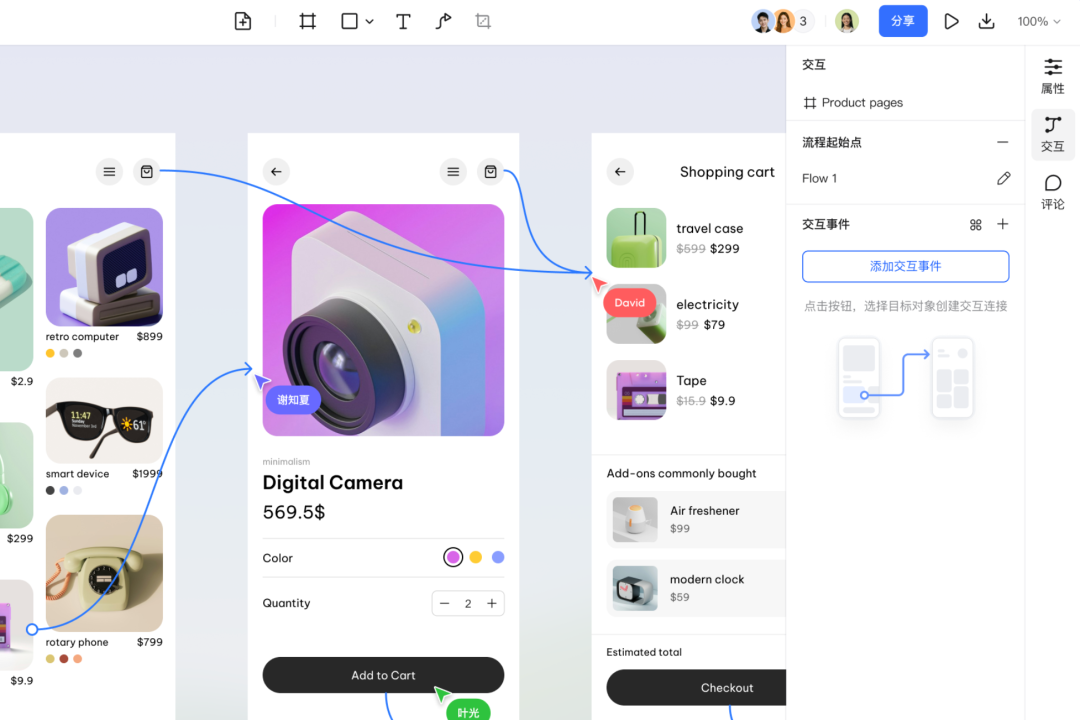Edit Flow 1 name with pencil icon

[1003, 178]
